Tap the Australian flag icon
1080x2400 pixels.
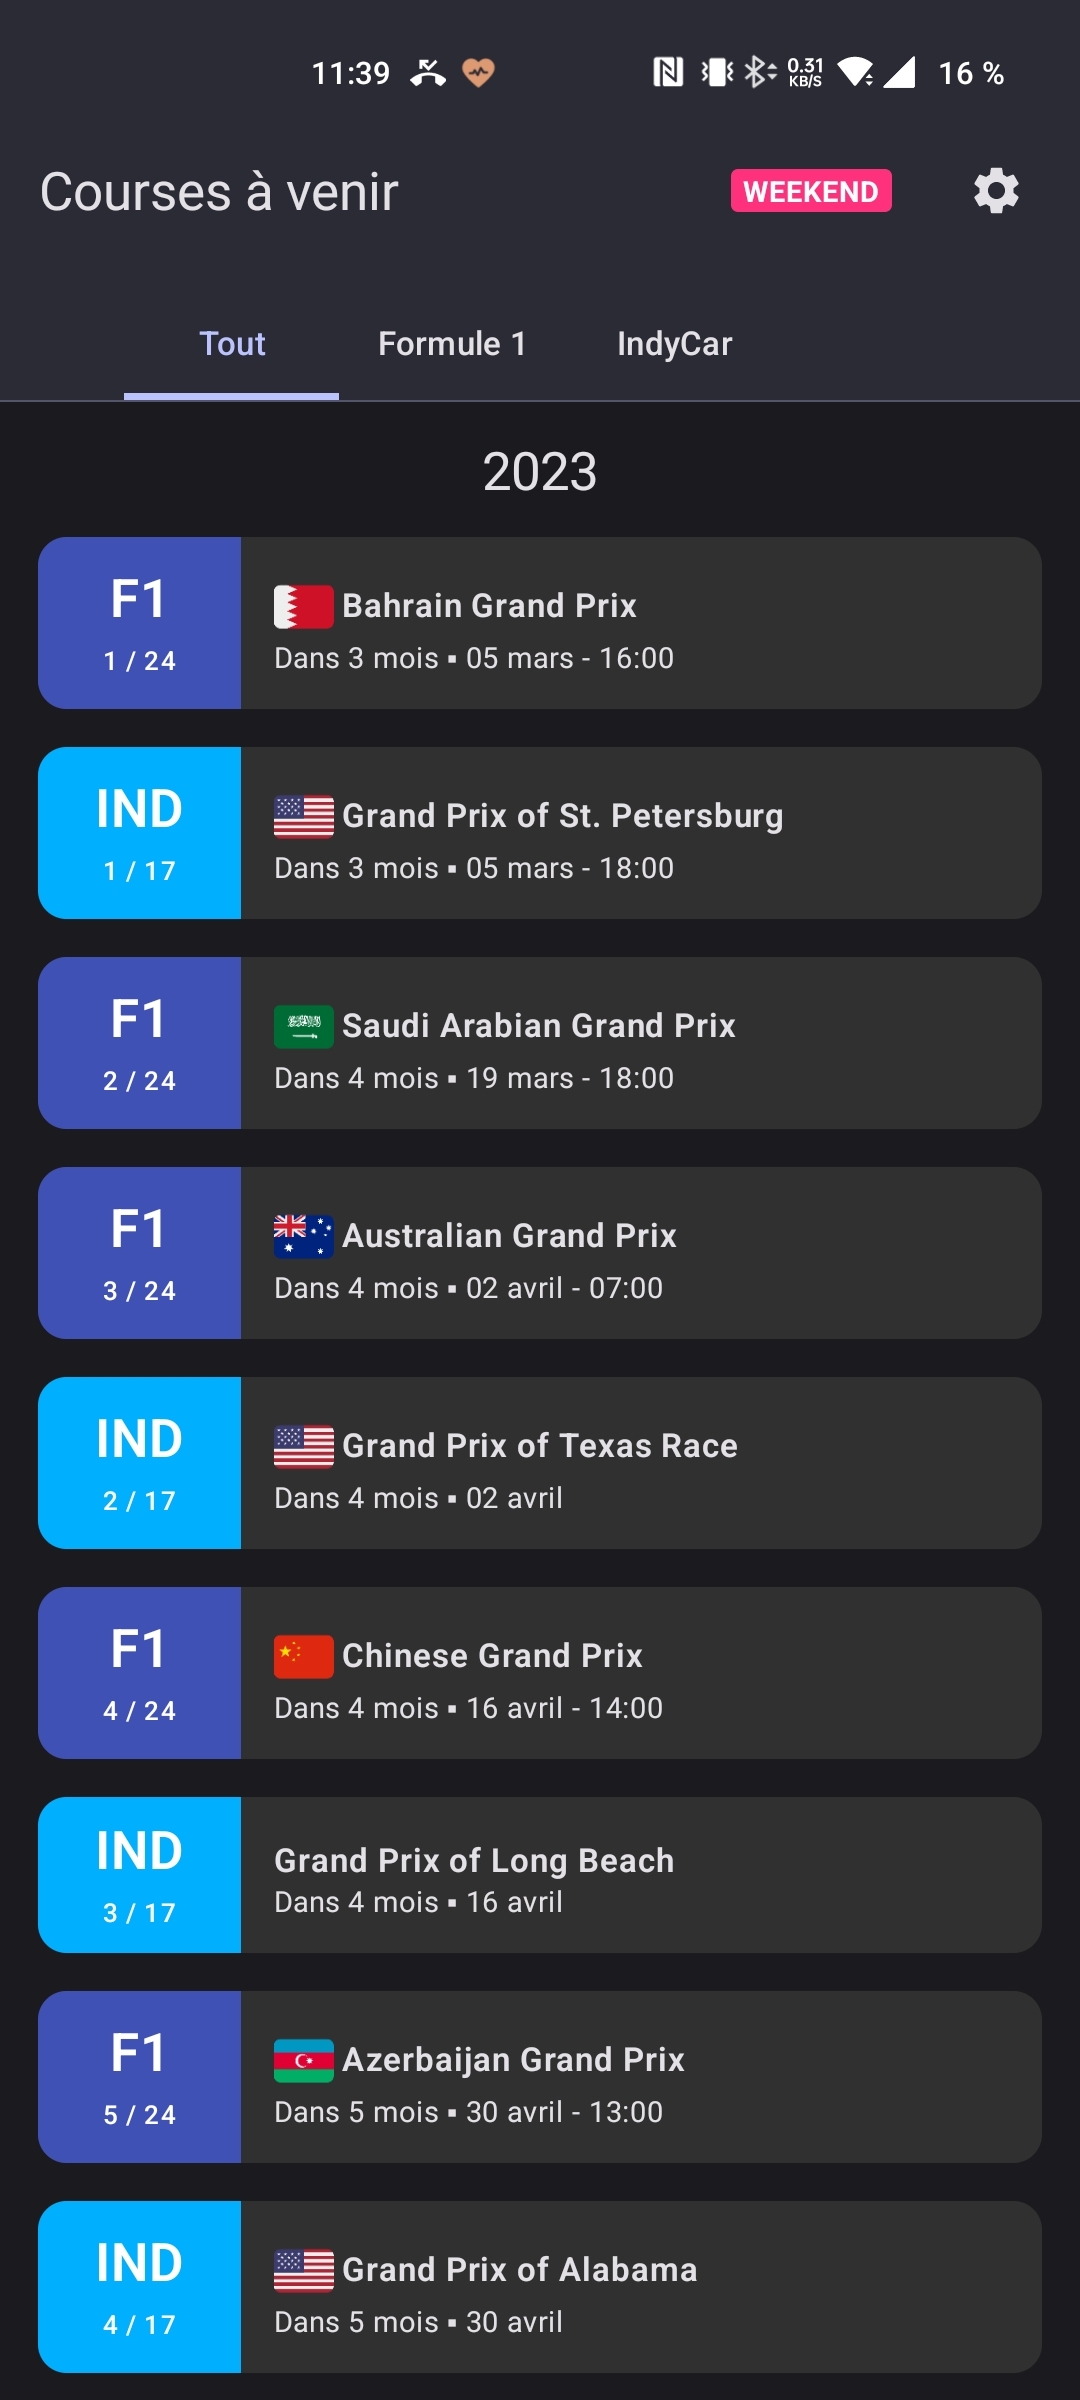click(304, 1237)
